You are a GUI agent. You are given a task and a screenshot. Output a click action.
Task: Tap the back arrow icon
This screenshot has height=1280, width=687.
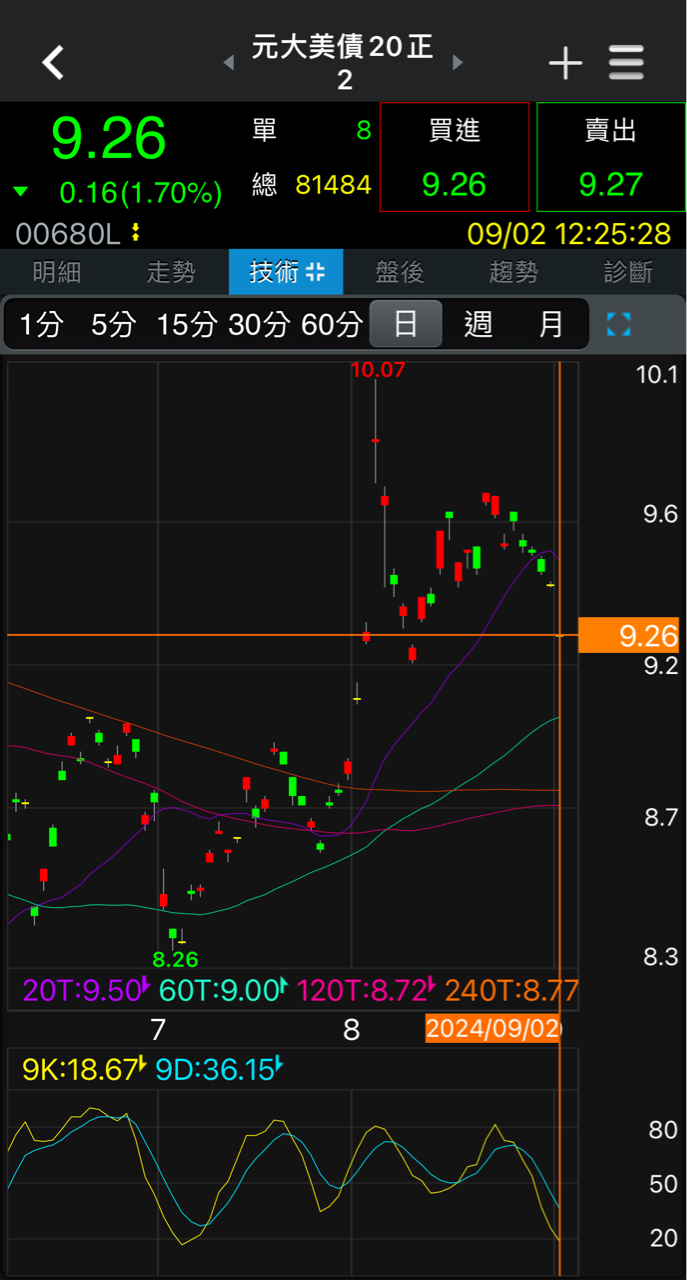click(53, 62)
